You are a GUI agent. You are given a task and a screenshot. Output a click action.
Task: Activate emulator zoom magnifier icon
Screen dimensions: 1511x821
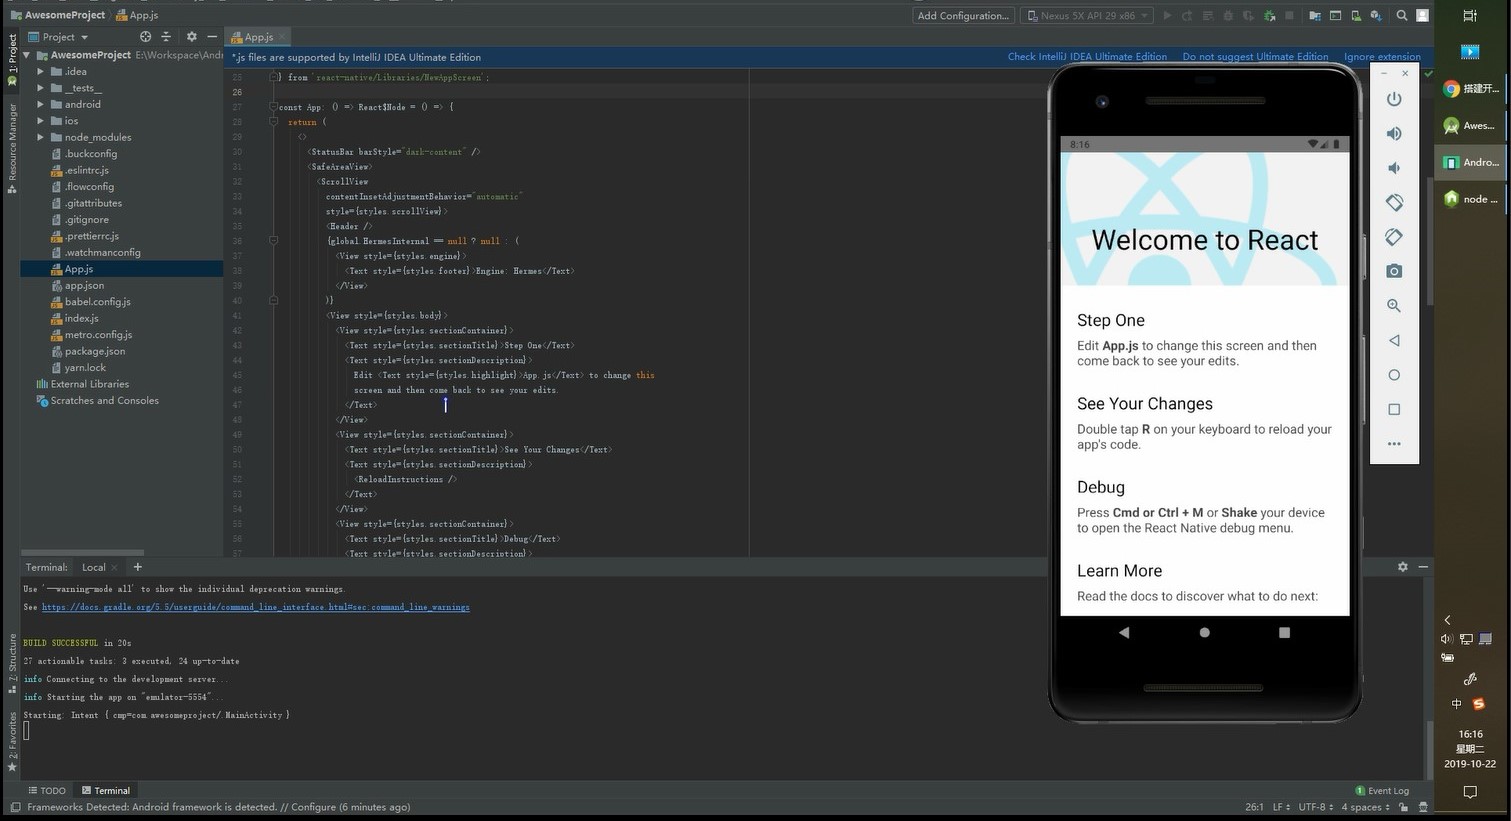tap(1394, 306)
